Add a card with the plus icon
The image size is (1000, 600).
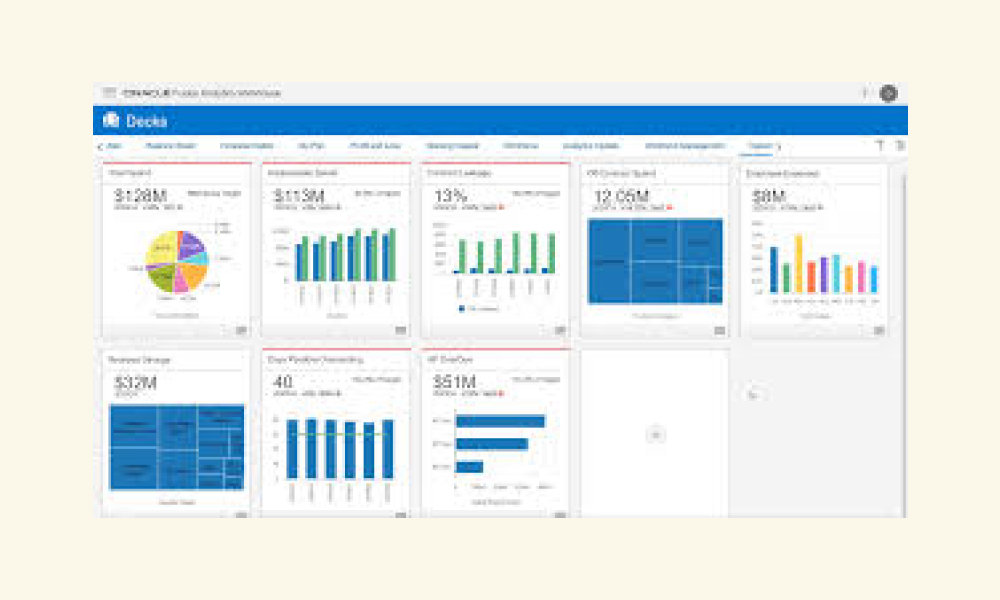(x=656, y=435)
